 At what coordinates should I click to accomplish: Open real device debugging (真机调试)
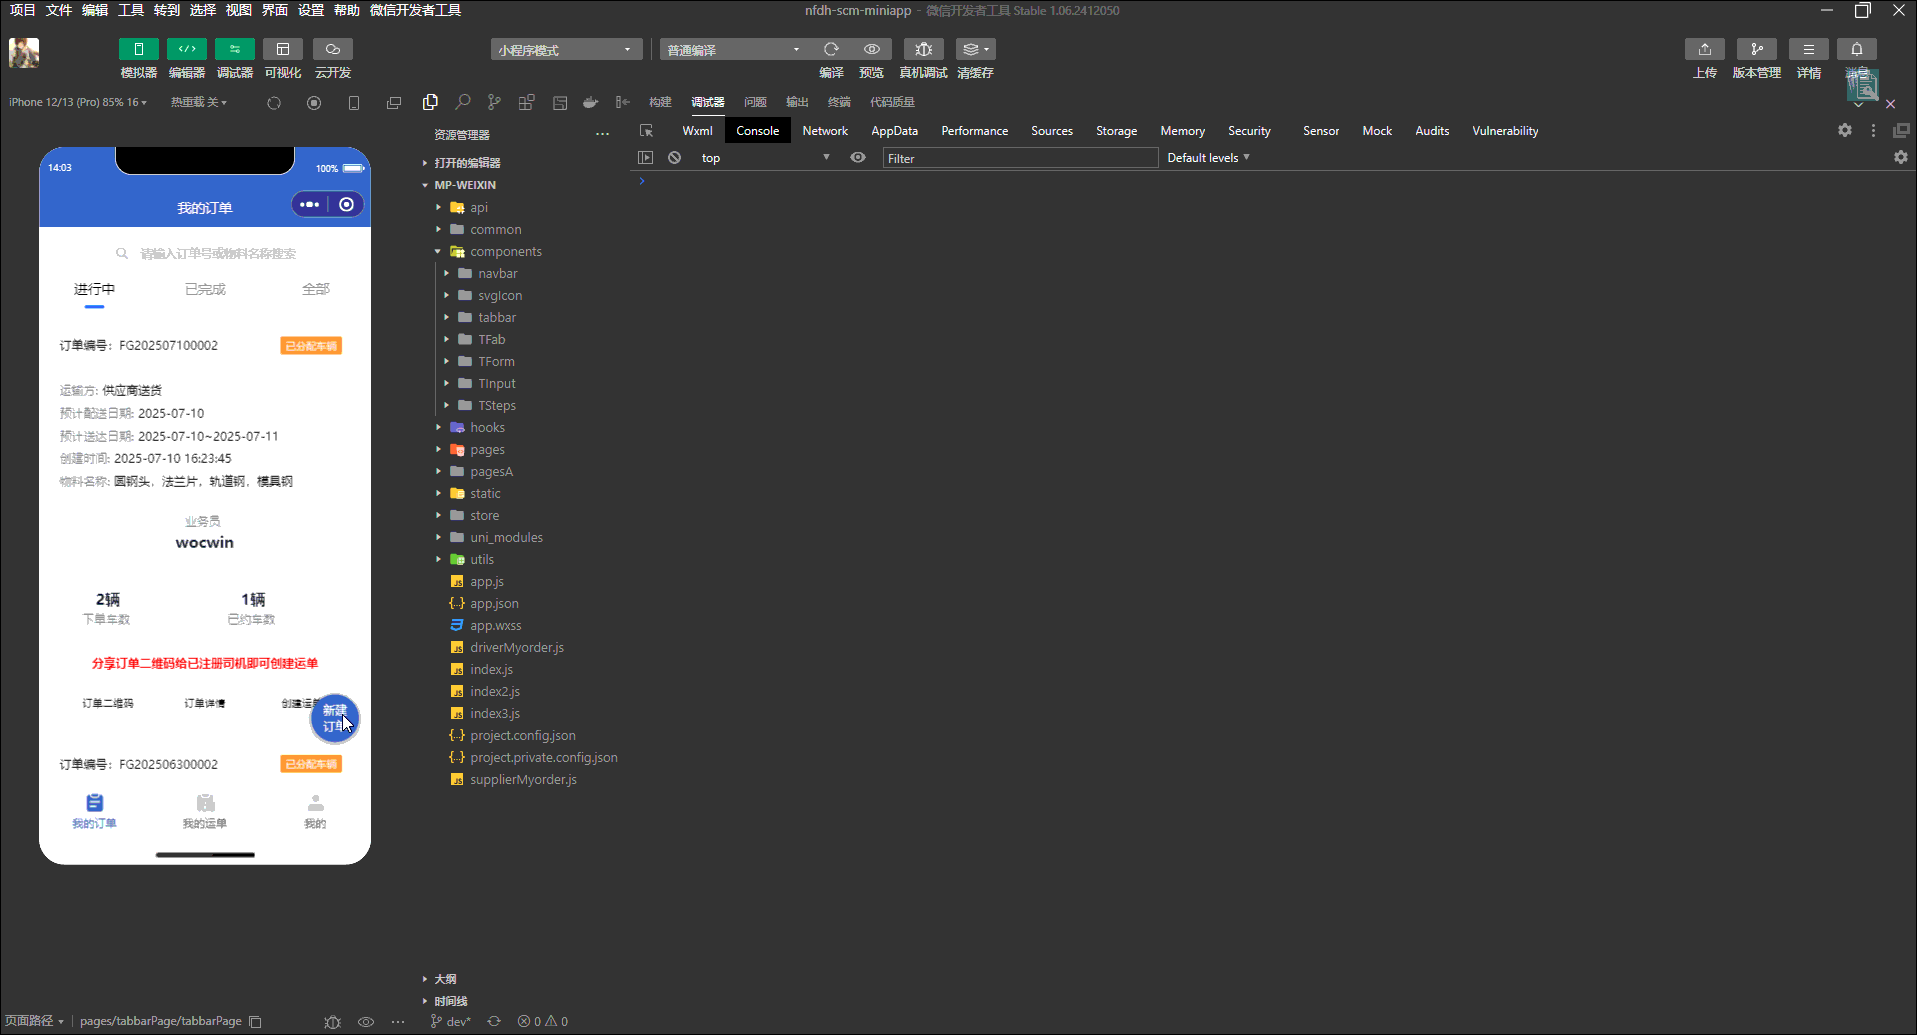click(923, 49)
